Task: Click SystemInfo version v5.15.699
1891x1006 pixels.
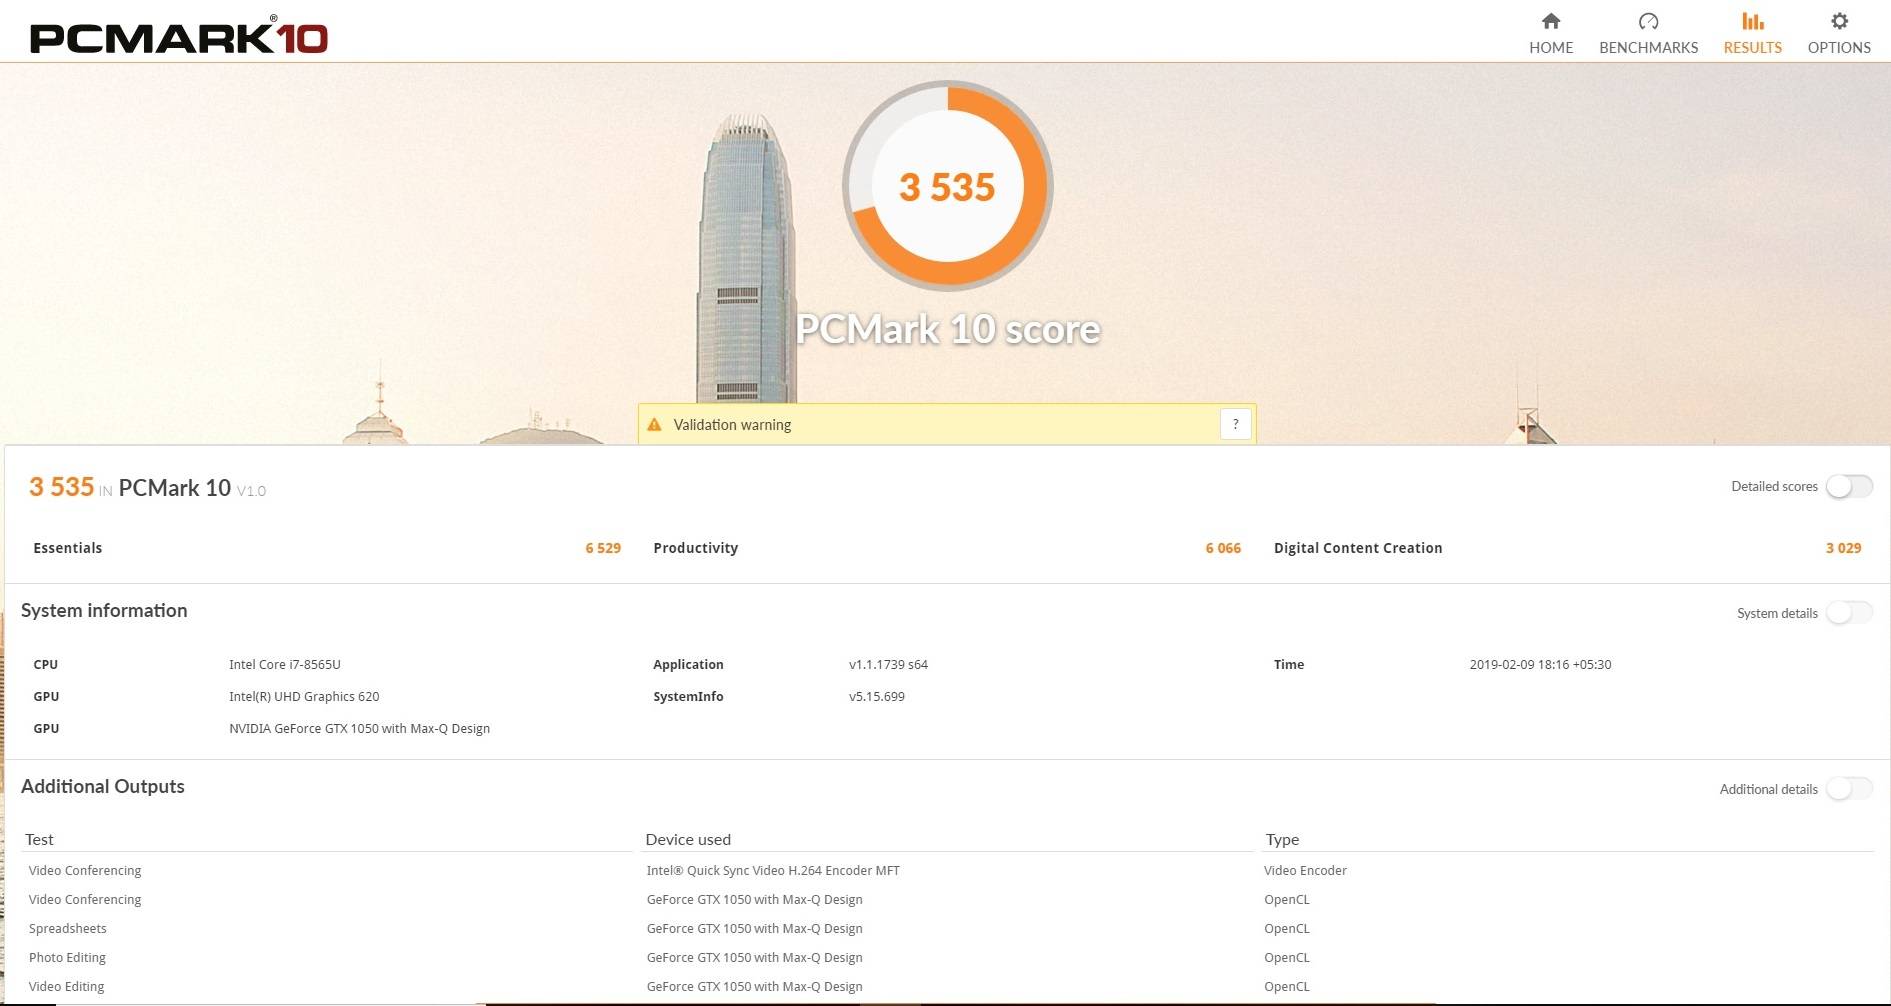Action: coord(877,696)
